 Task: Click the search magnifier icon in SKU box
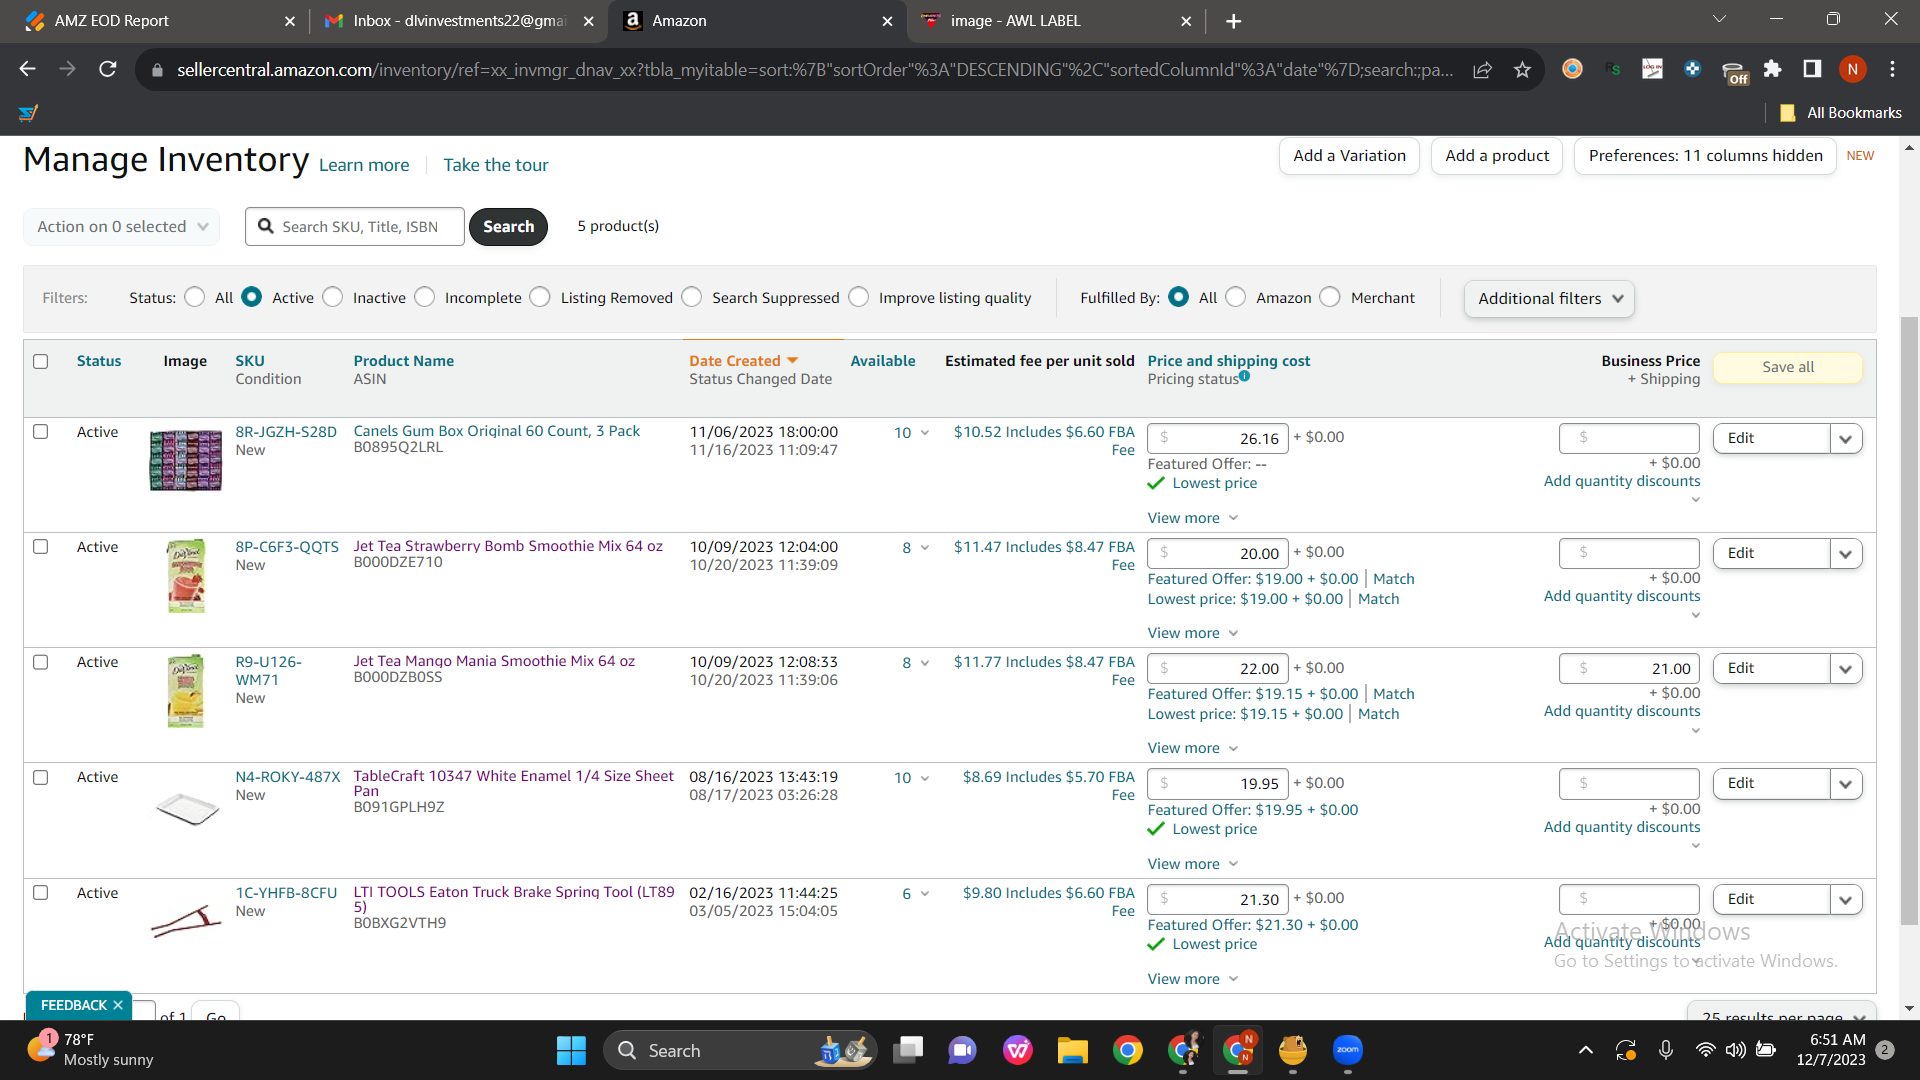[x=266, y=226]
